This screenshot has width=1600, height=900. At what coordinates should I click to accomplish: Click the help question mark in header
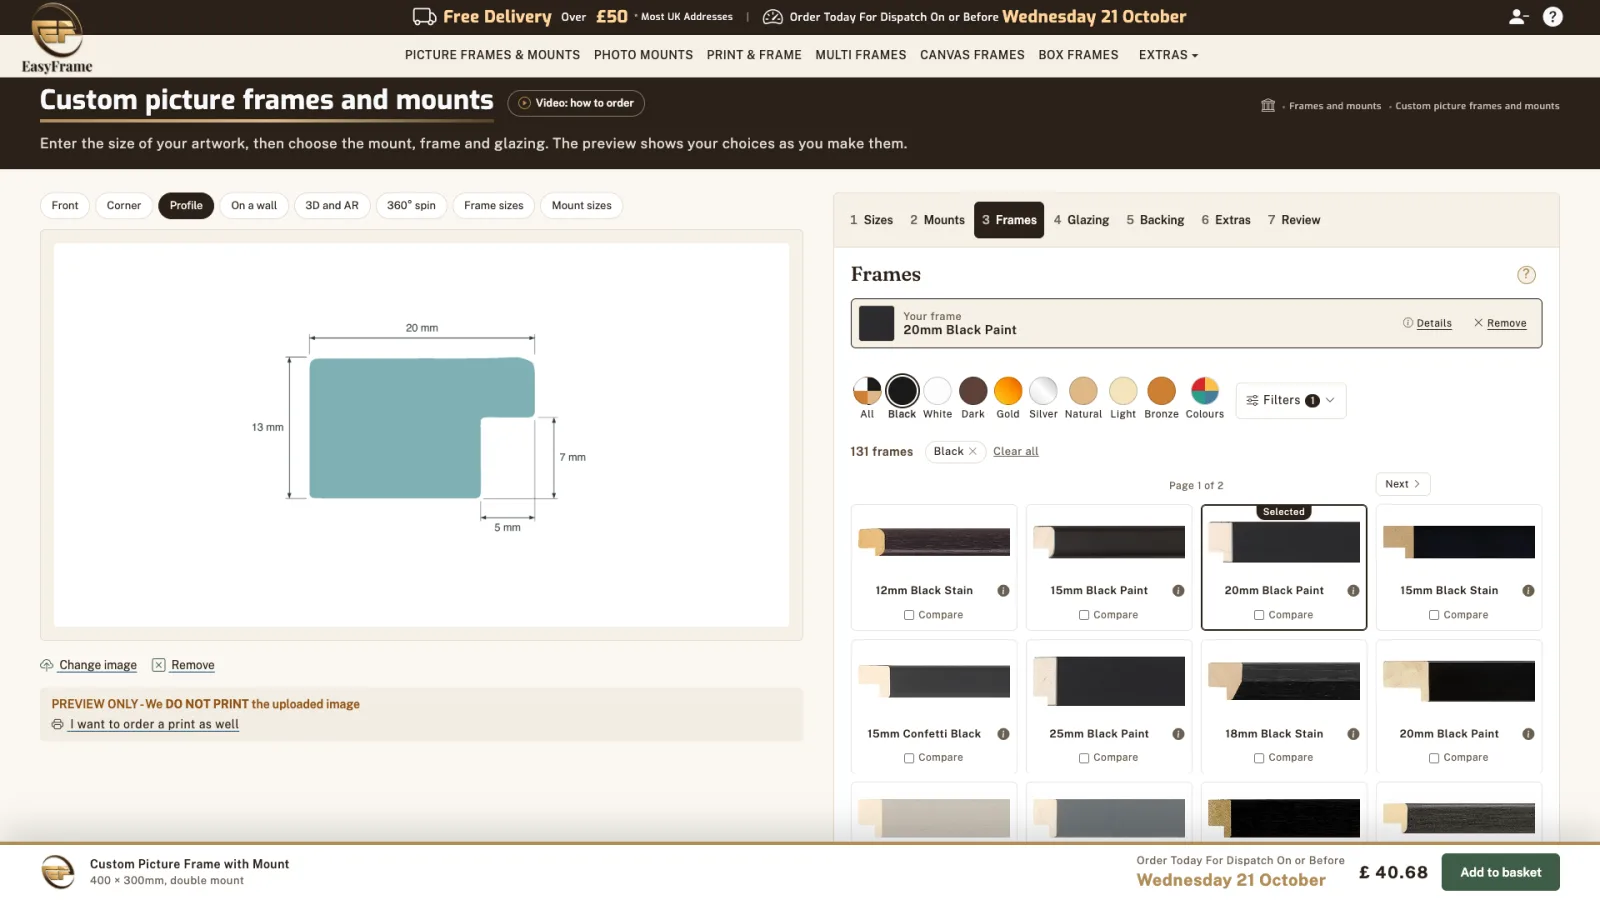[x=1553, y=17]
